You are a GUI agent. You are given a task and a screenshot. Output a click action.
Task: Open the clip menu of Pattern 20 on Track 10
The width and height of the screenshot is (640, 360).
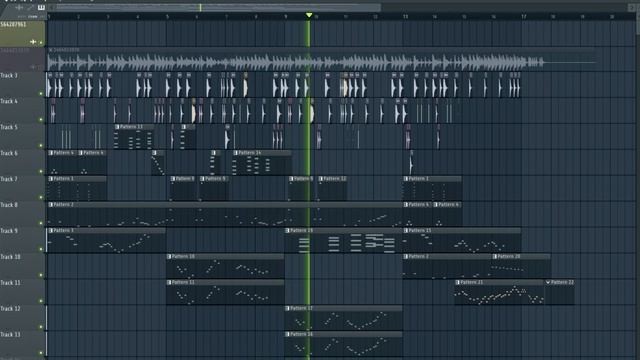(495, 256)
